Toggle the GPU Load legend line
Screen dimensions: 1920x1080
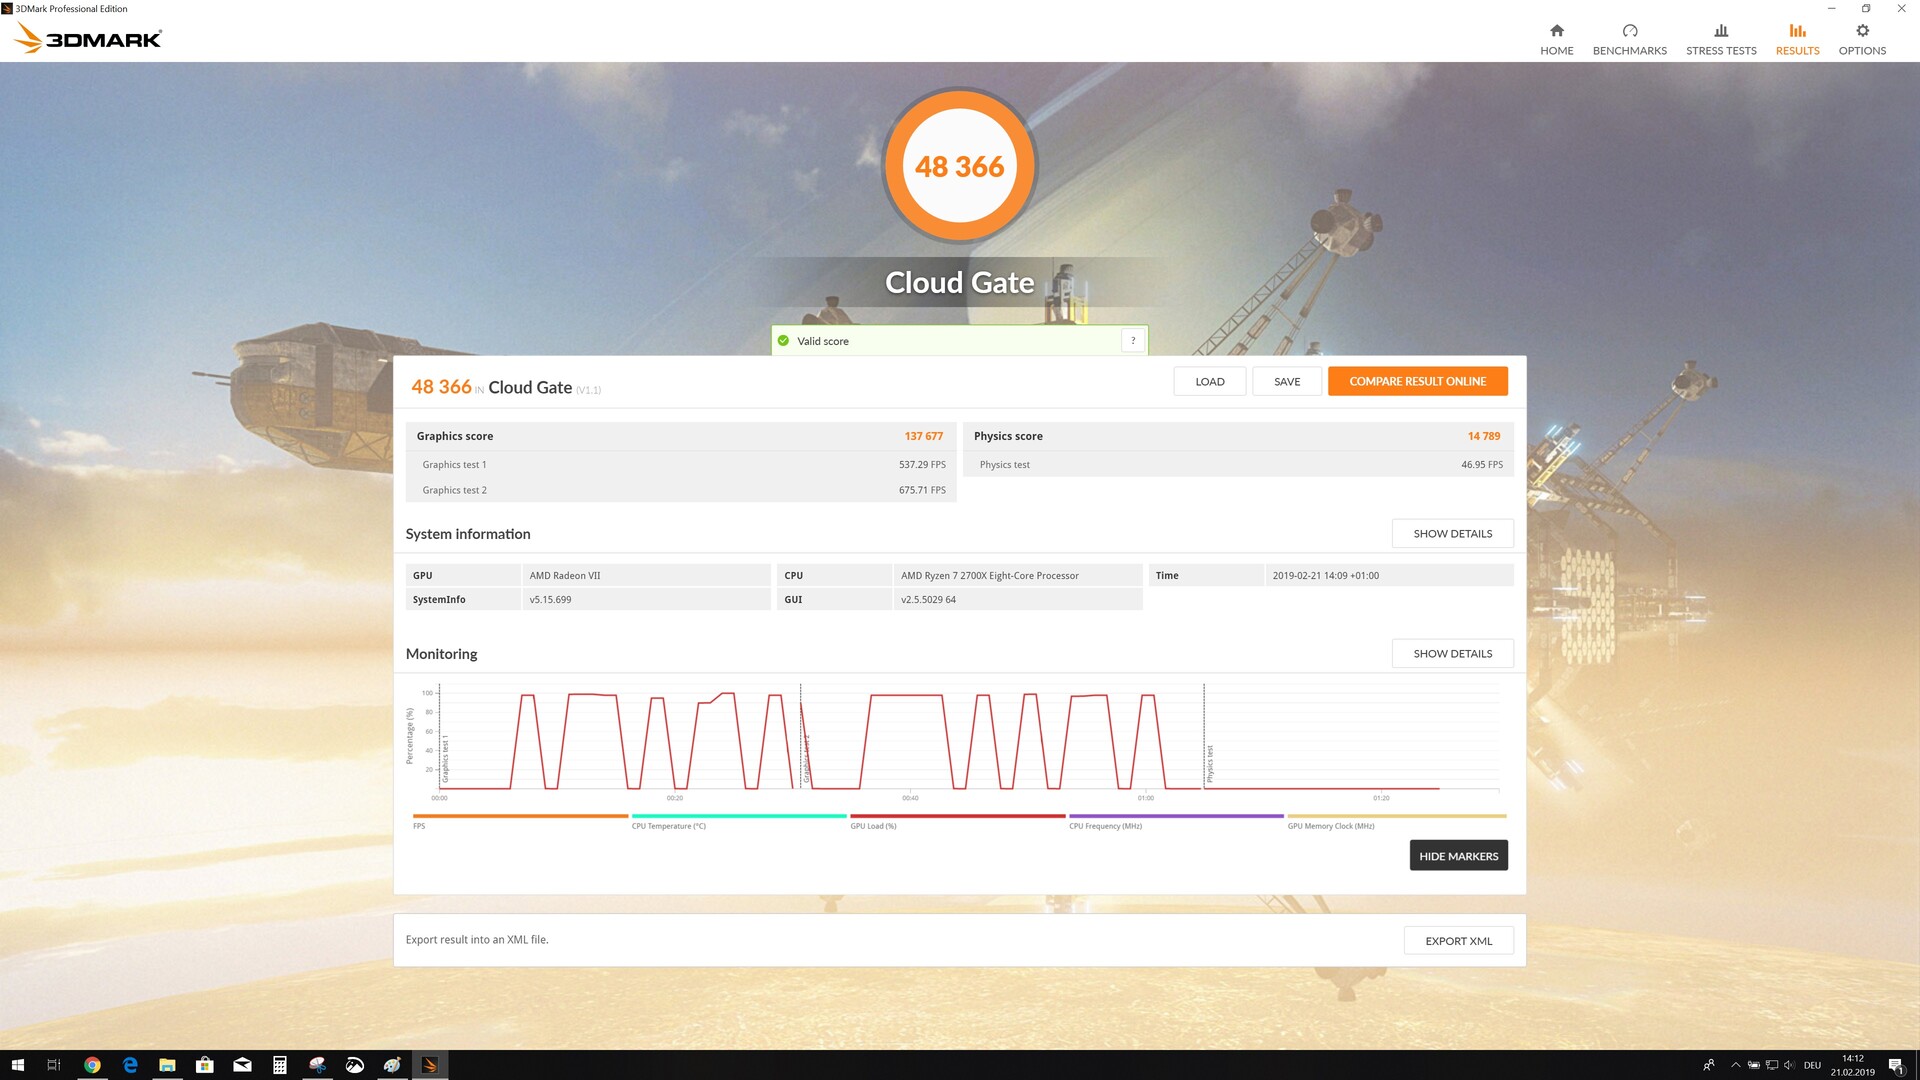pos(957,820)
